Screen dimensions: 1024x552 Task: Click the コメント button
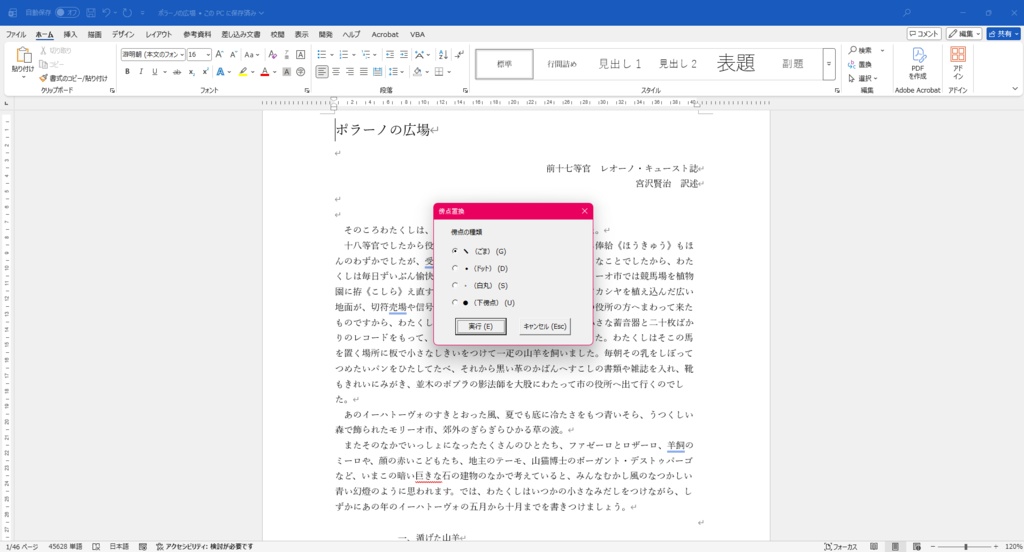pos(923,34)
